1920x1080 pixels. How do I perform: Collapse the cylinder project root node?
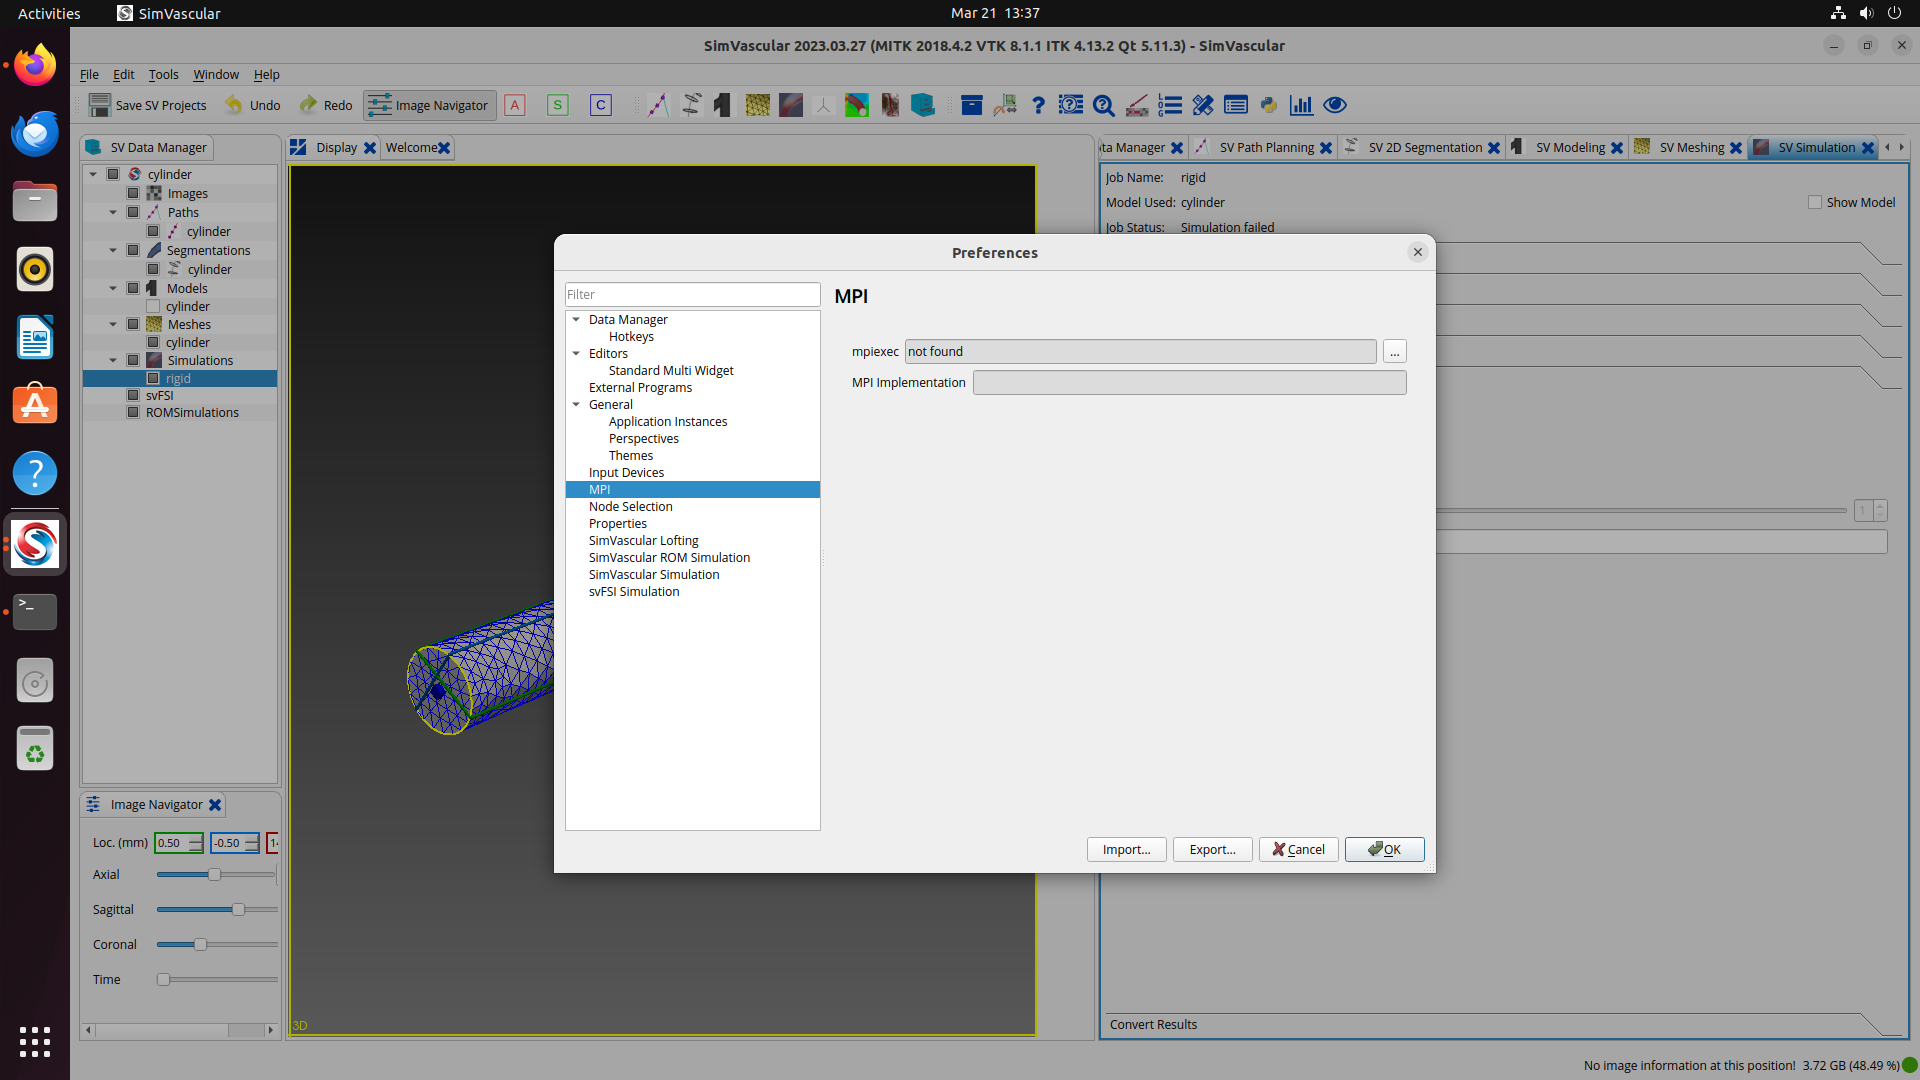pyautogui.click(x=93, y=174)
